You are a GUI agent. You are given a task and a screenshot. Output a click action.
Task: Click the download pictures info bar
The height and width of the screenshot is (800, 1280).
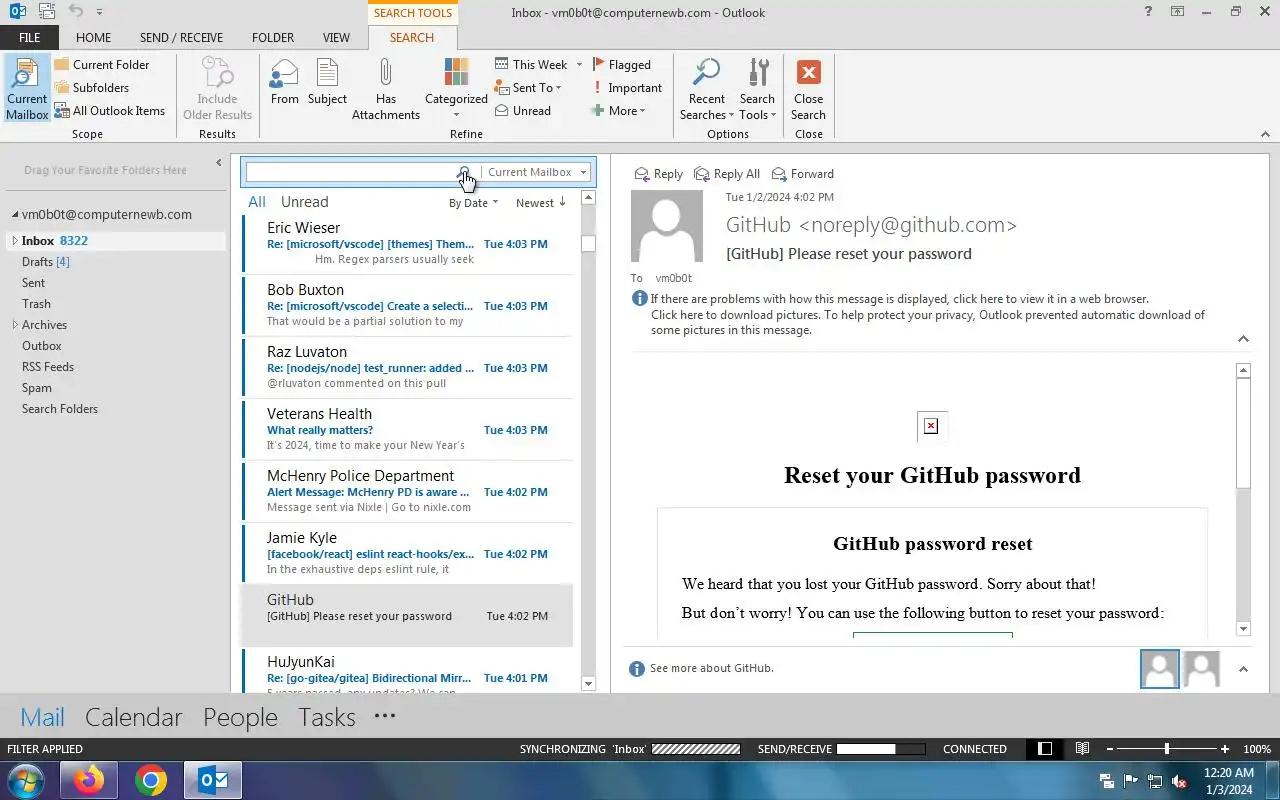click(x=927, y=322)
